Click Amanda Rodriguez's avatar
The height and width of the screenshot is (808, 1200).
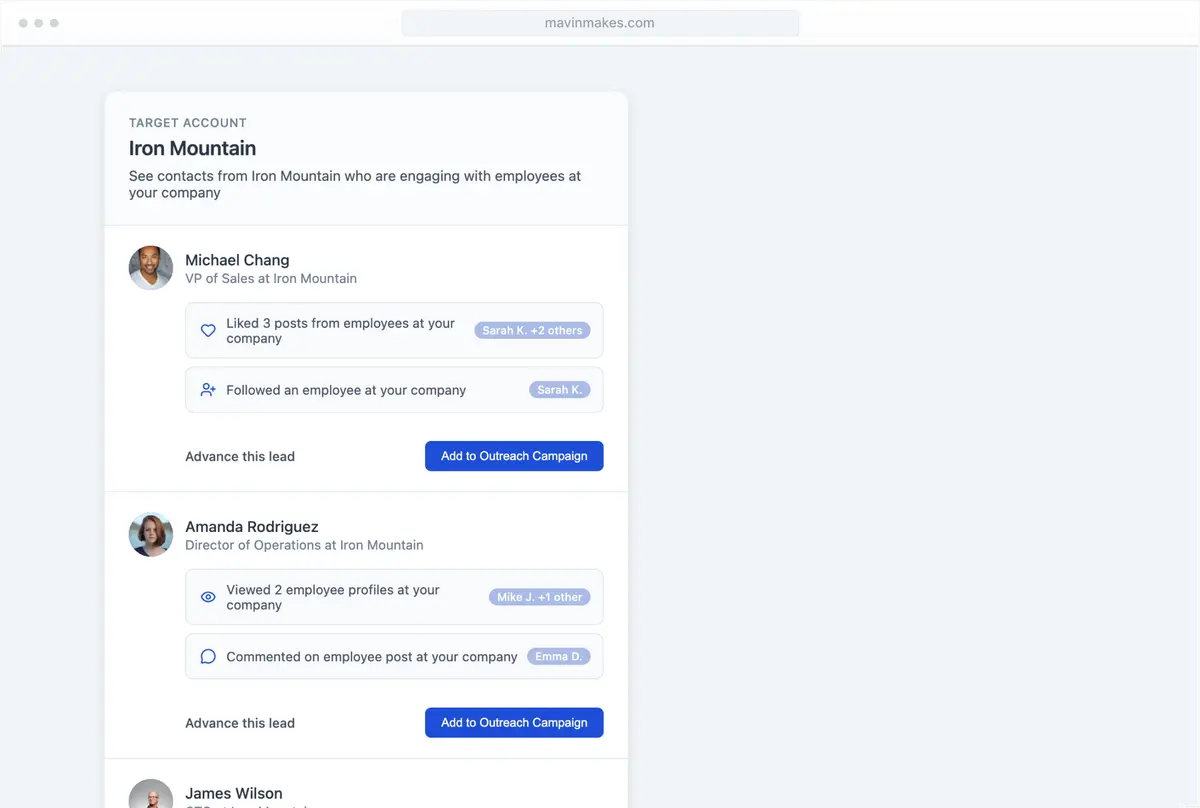point(151,535)
